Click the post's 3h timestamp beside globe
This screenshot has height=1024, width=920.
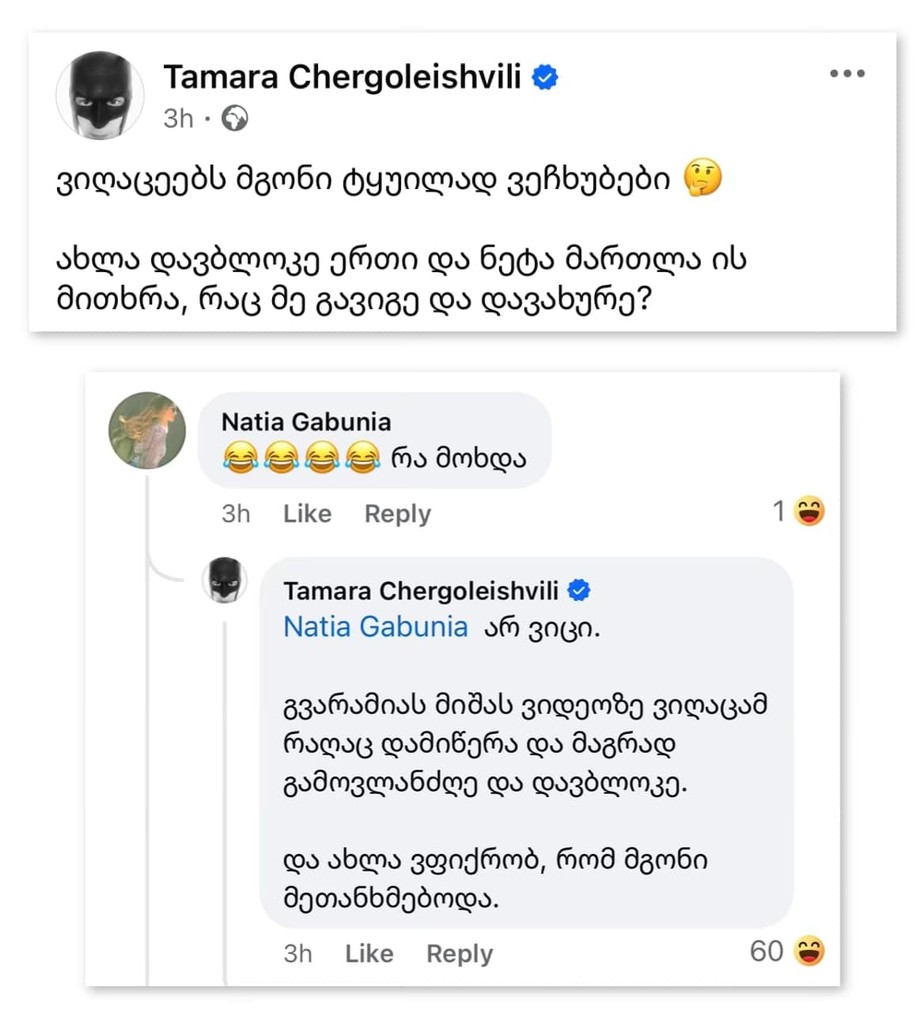tap(178, 119)
